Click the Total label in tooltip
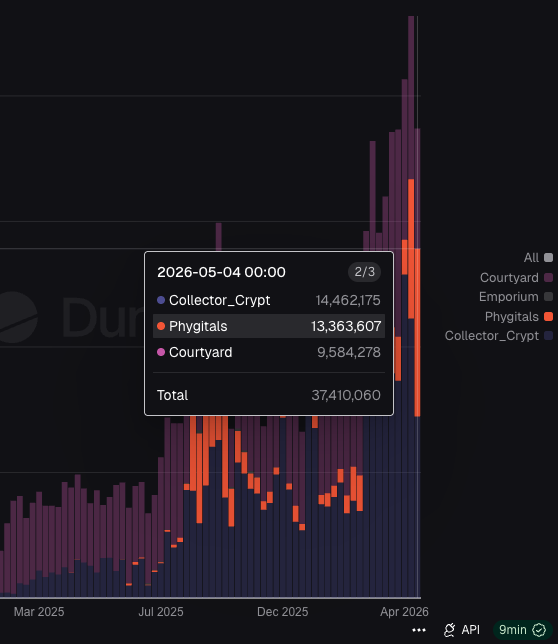This screenshot has width=558, height=644. (x=172, y=395)
